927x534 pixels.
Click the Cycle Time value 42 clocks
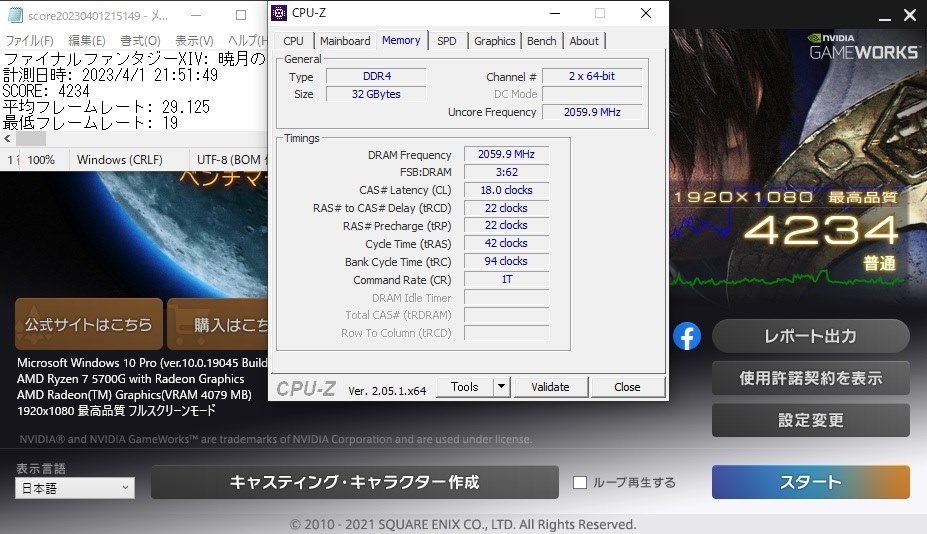(507, 243)
